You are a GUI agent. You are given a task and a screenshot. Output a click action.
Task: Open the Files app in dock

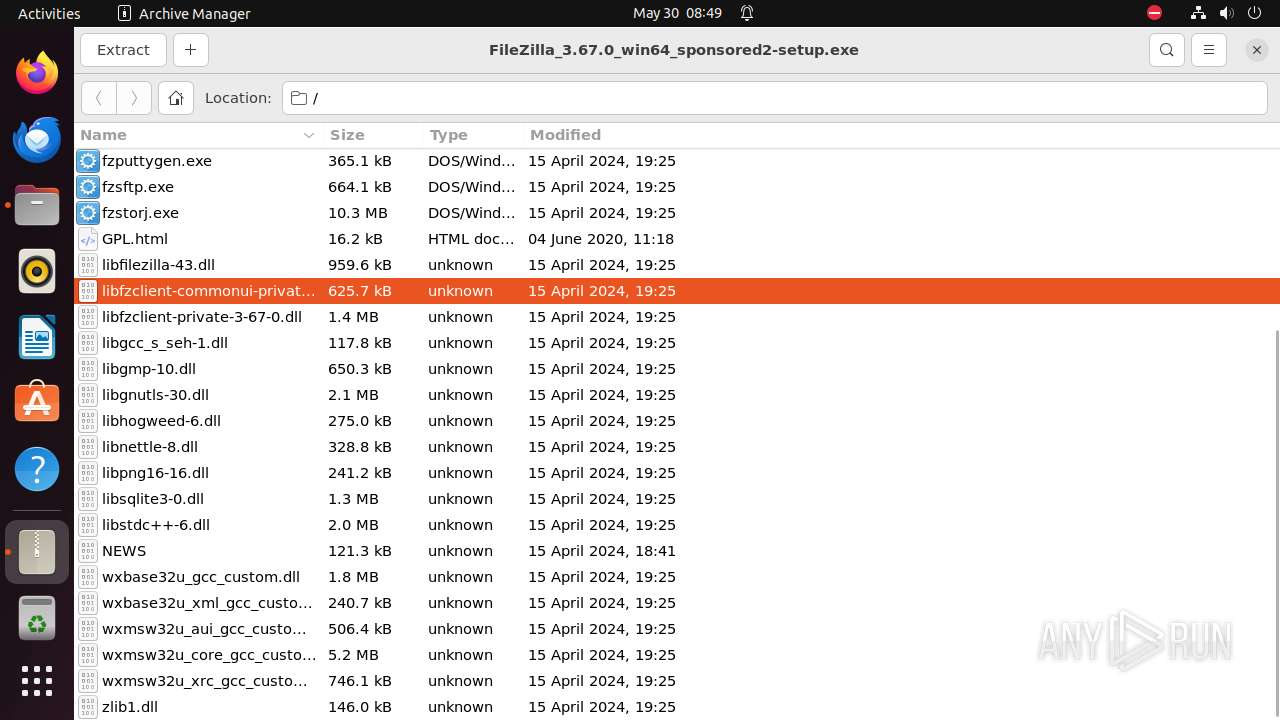pyautogui.click(x=37, y=205)
